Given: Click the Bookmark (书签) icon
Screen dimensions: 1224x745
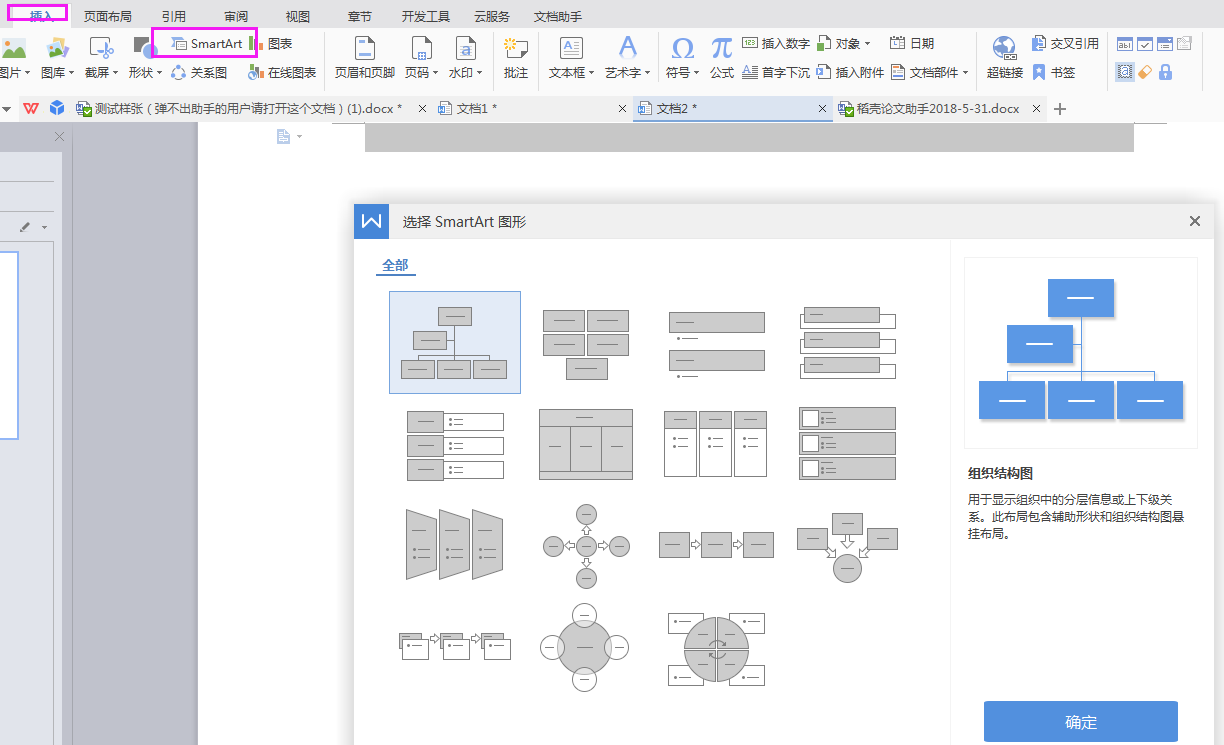Looking at the screenshot, I should point(1054,72).
